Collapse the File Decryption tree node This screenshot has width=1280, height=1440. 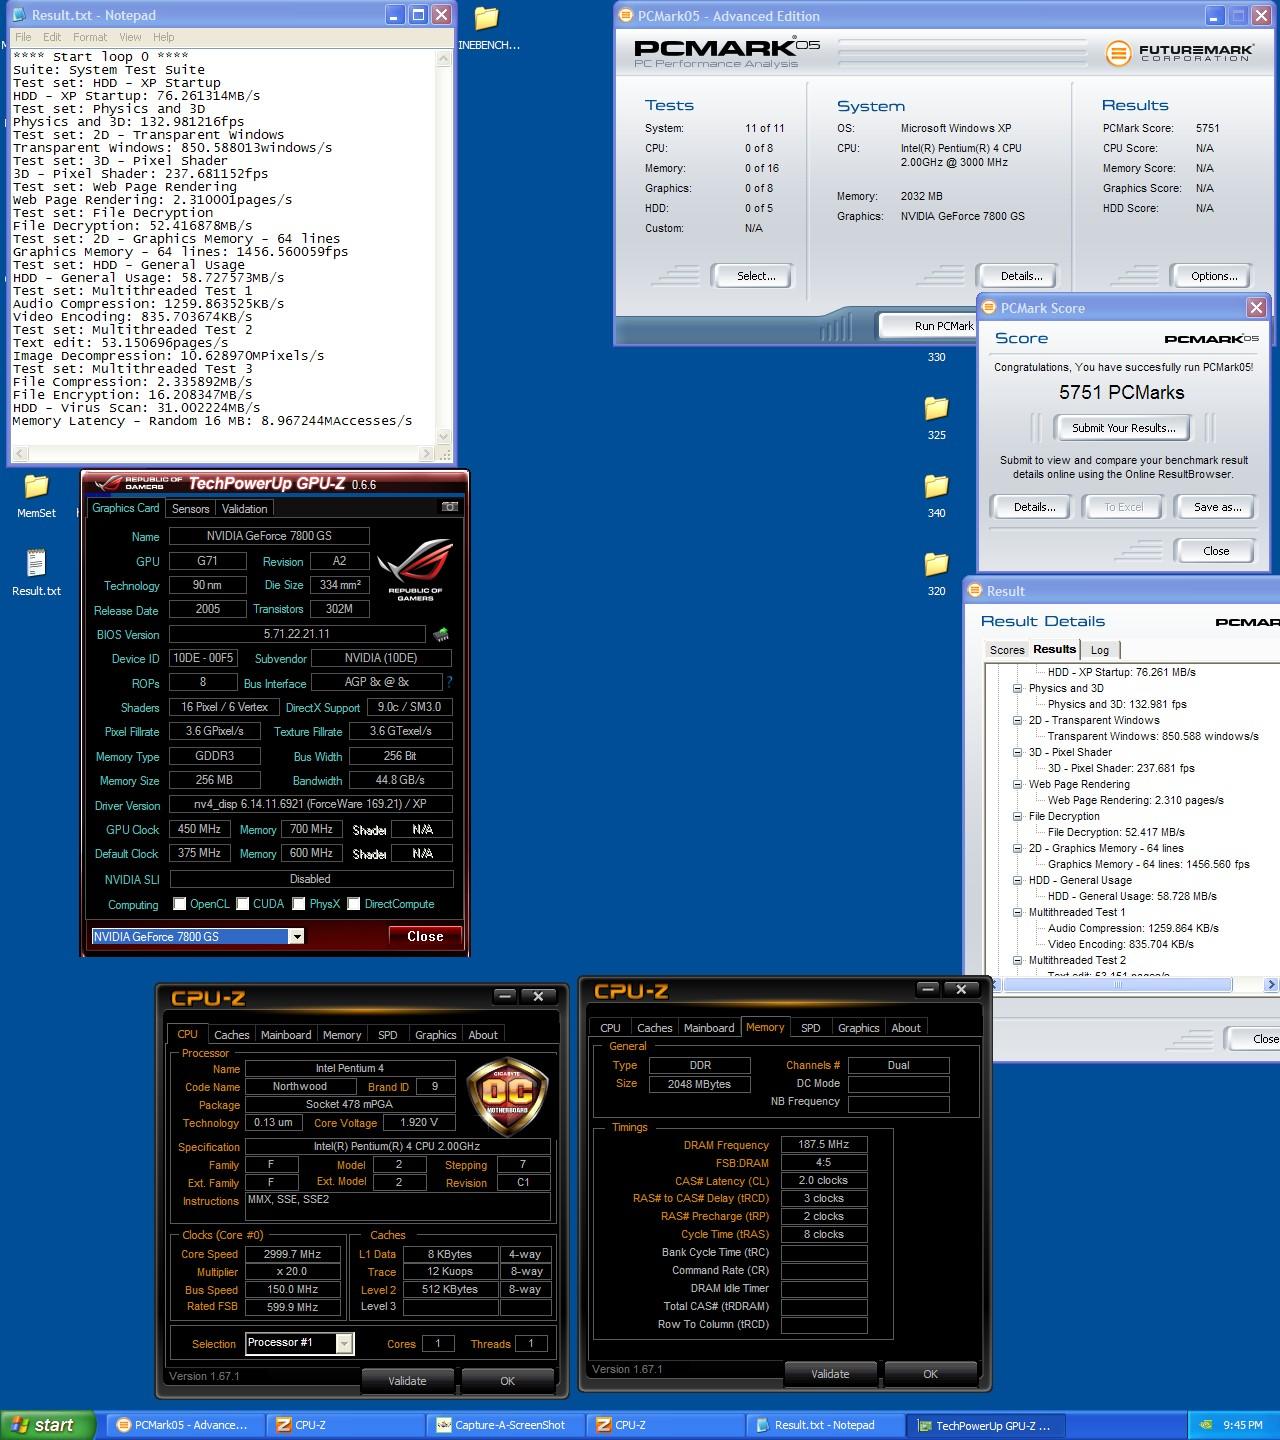point(1017,816)
